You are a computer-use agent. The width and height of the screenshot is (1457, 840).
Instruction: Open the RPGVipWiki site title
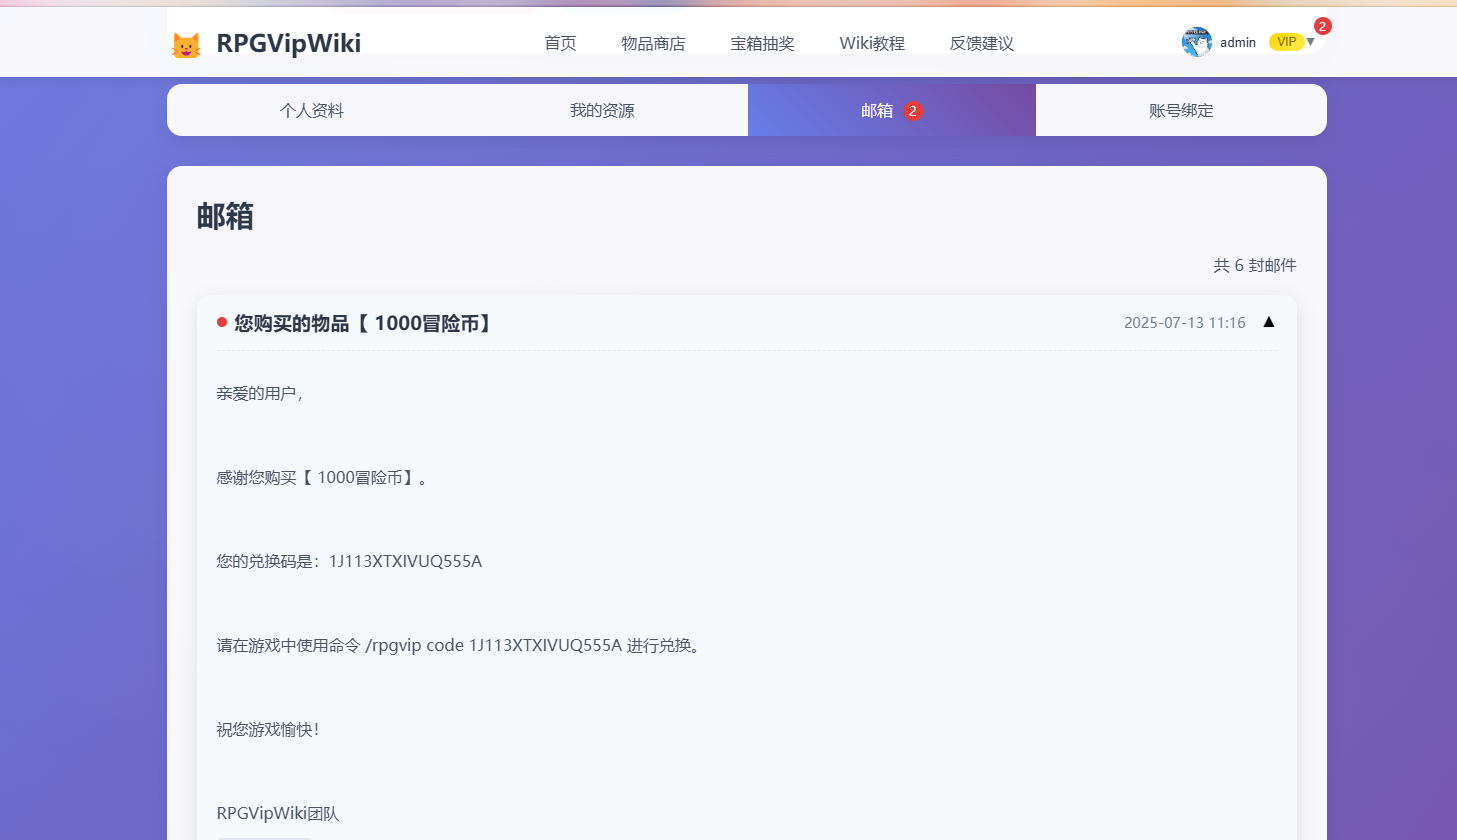click(288, 43)
